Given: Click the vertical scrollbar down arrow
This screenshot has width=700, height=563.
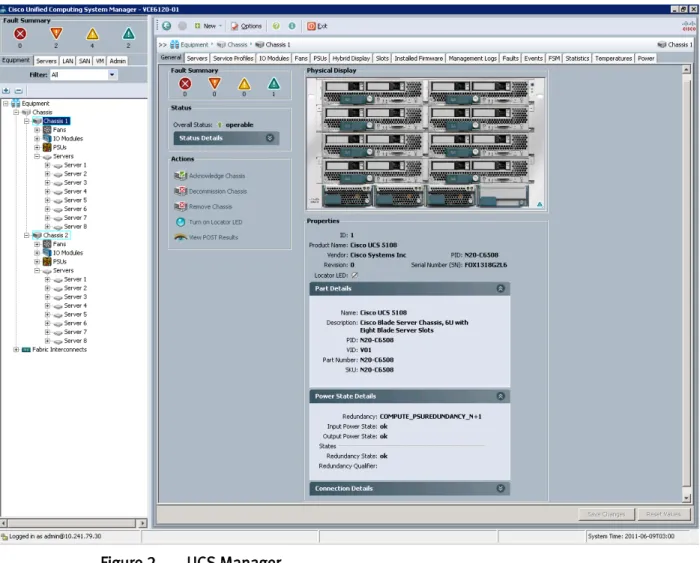Looking at the screenshot, I should (x=687, y=497).
